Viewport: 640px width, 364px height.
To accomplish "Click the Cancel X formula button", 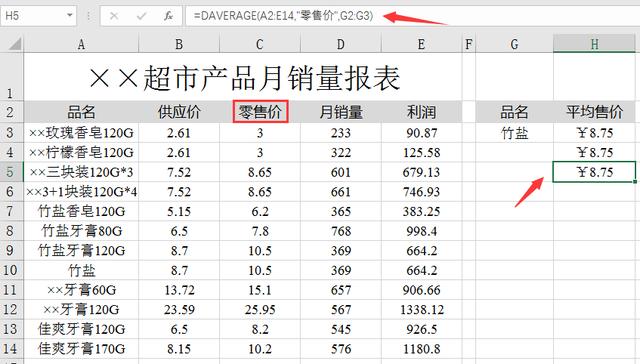I will [x=114, y=16].
